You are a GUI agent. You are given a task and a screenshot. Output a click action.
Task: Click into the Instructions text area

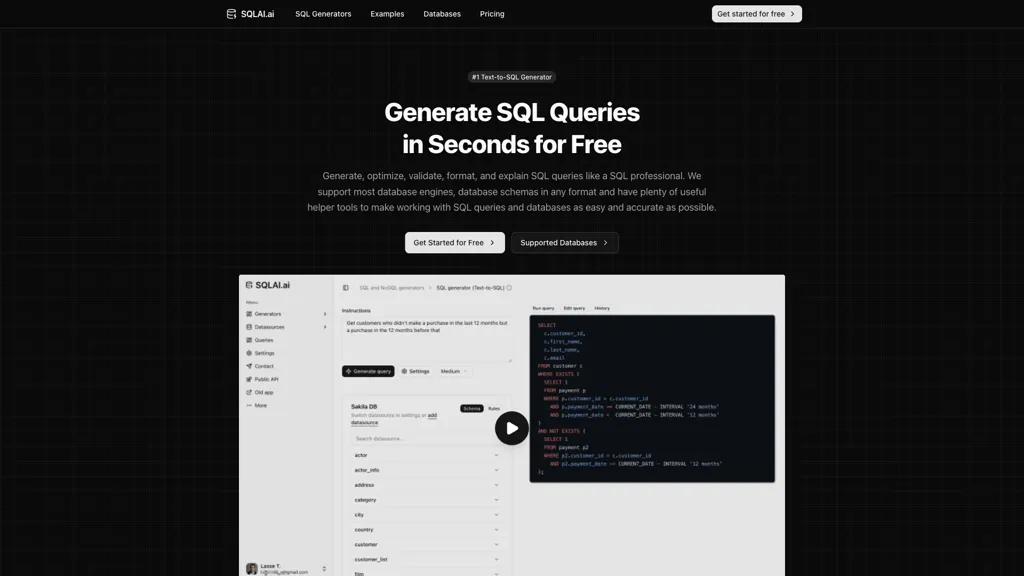[x=426, y=340]
